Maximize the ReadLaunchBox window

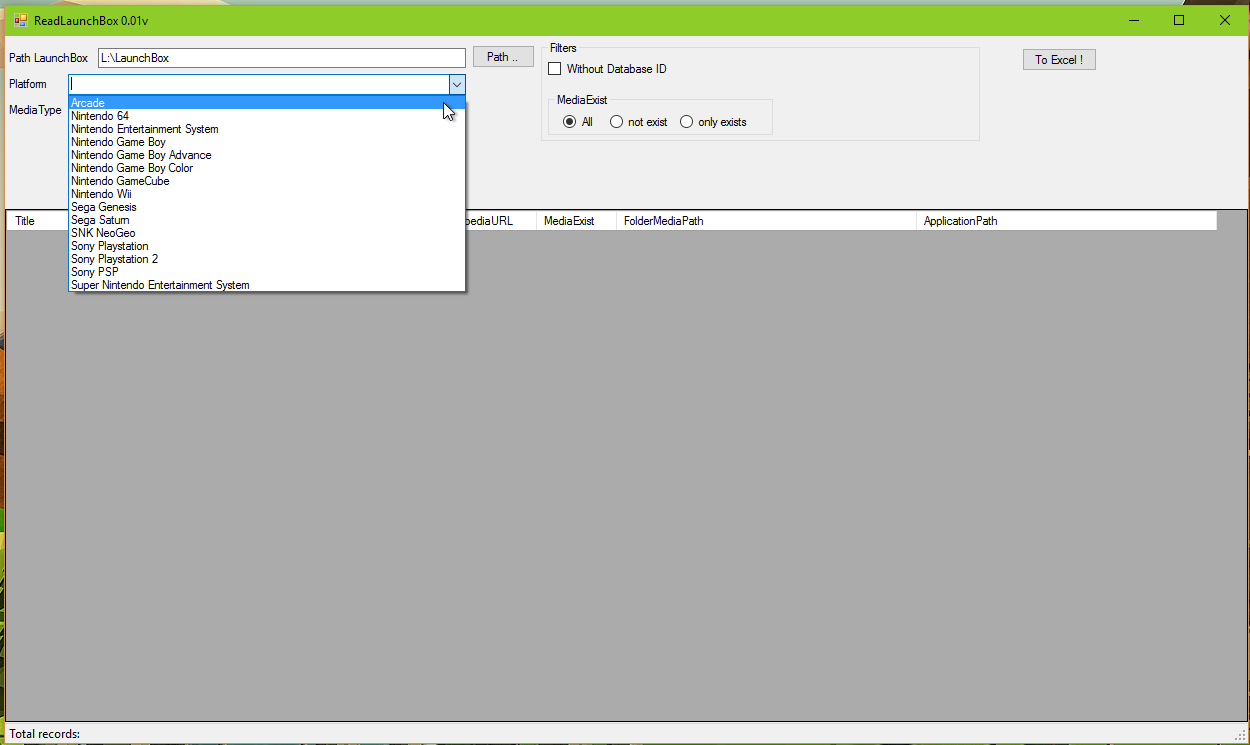pos(1179,20)
